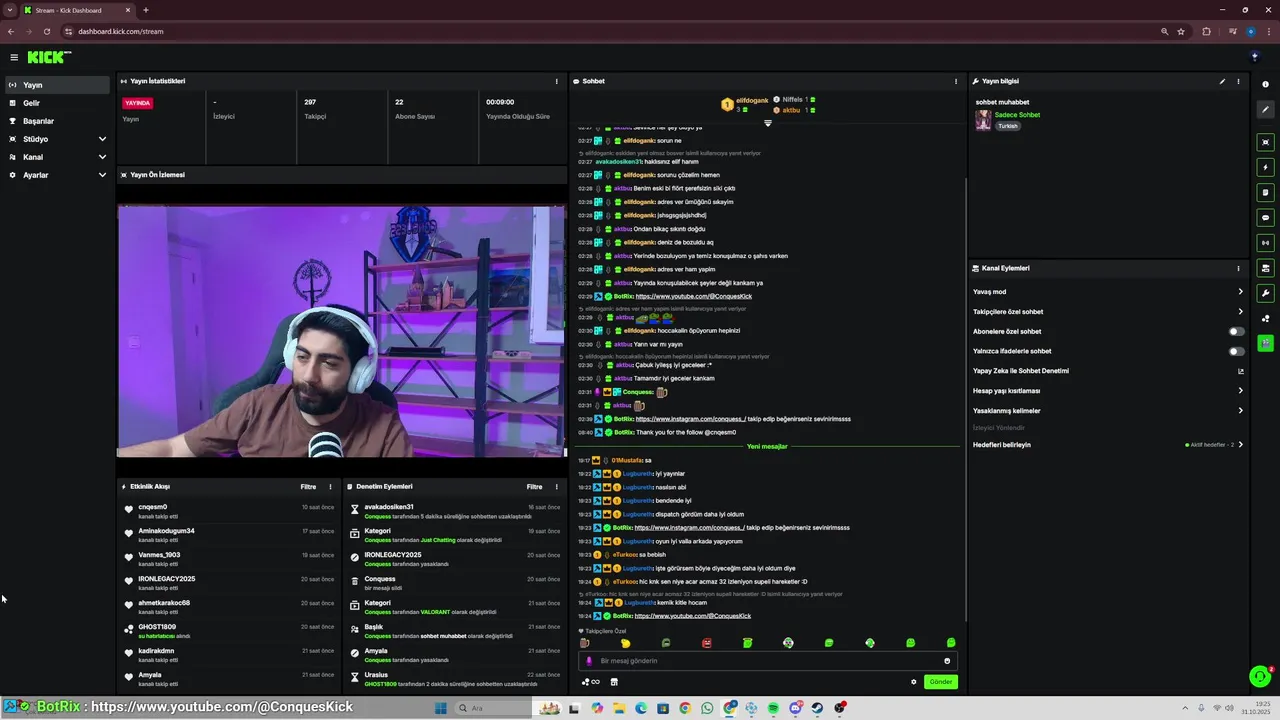Click the channel points icon below chat

click(x=590, y=682)
